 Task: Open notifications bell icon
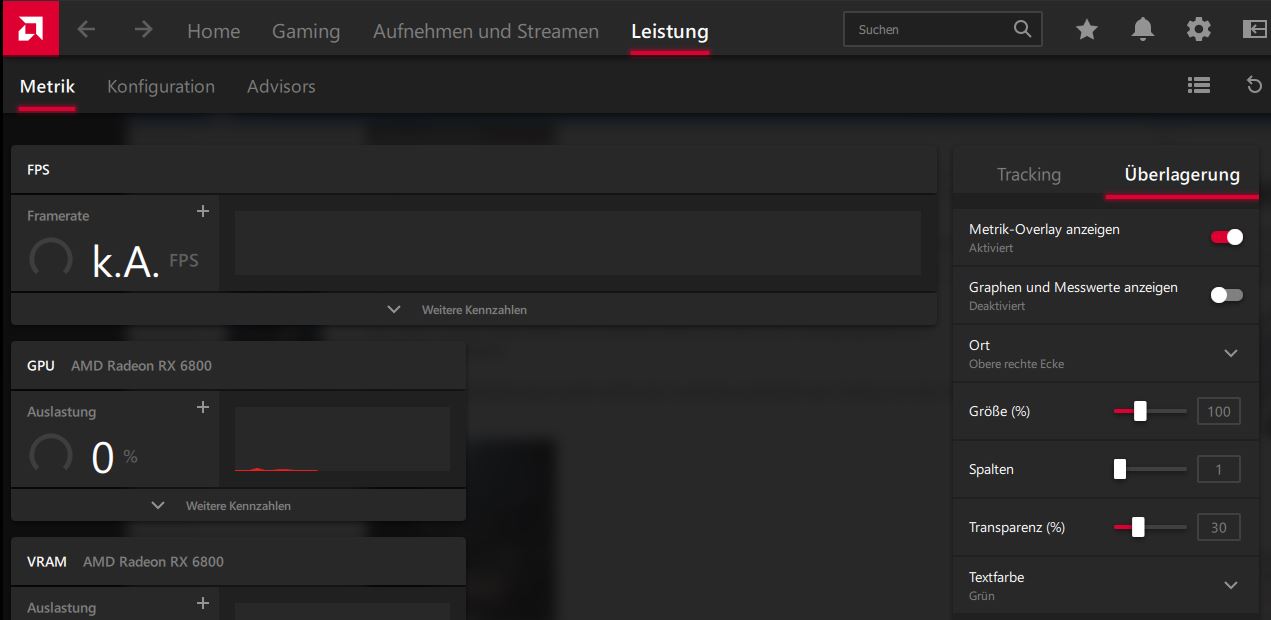pos(1142,30)
